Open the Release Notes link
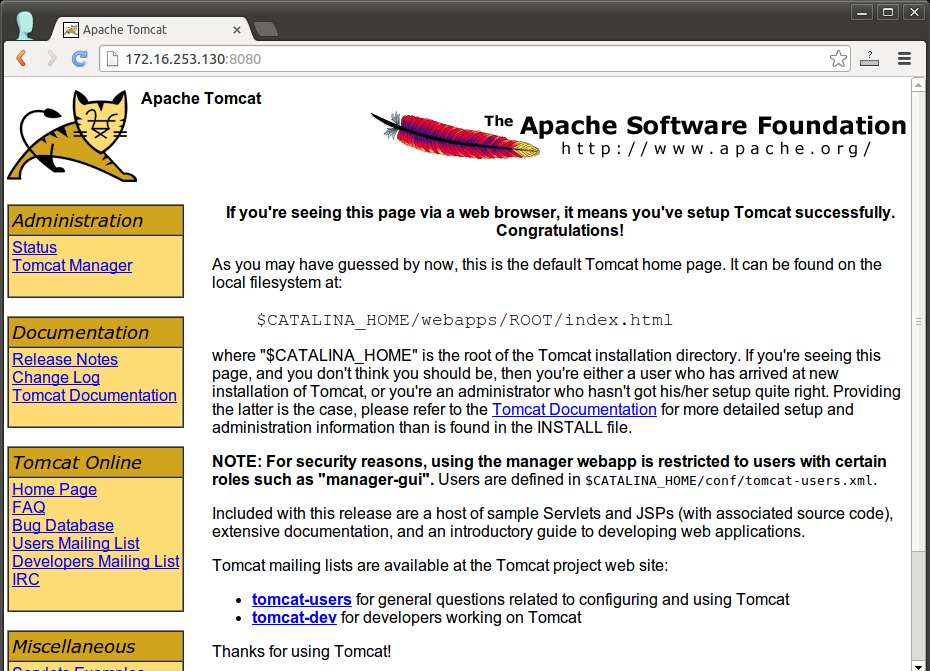 pos(65,359)
